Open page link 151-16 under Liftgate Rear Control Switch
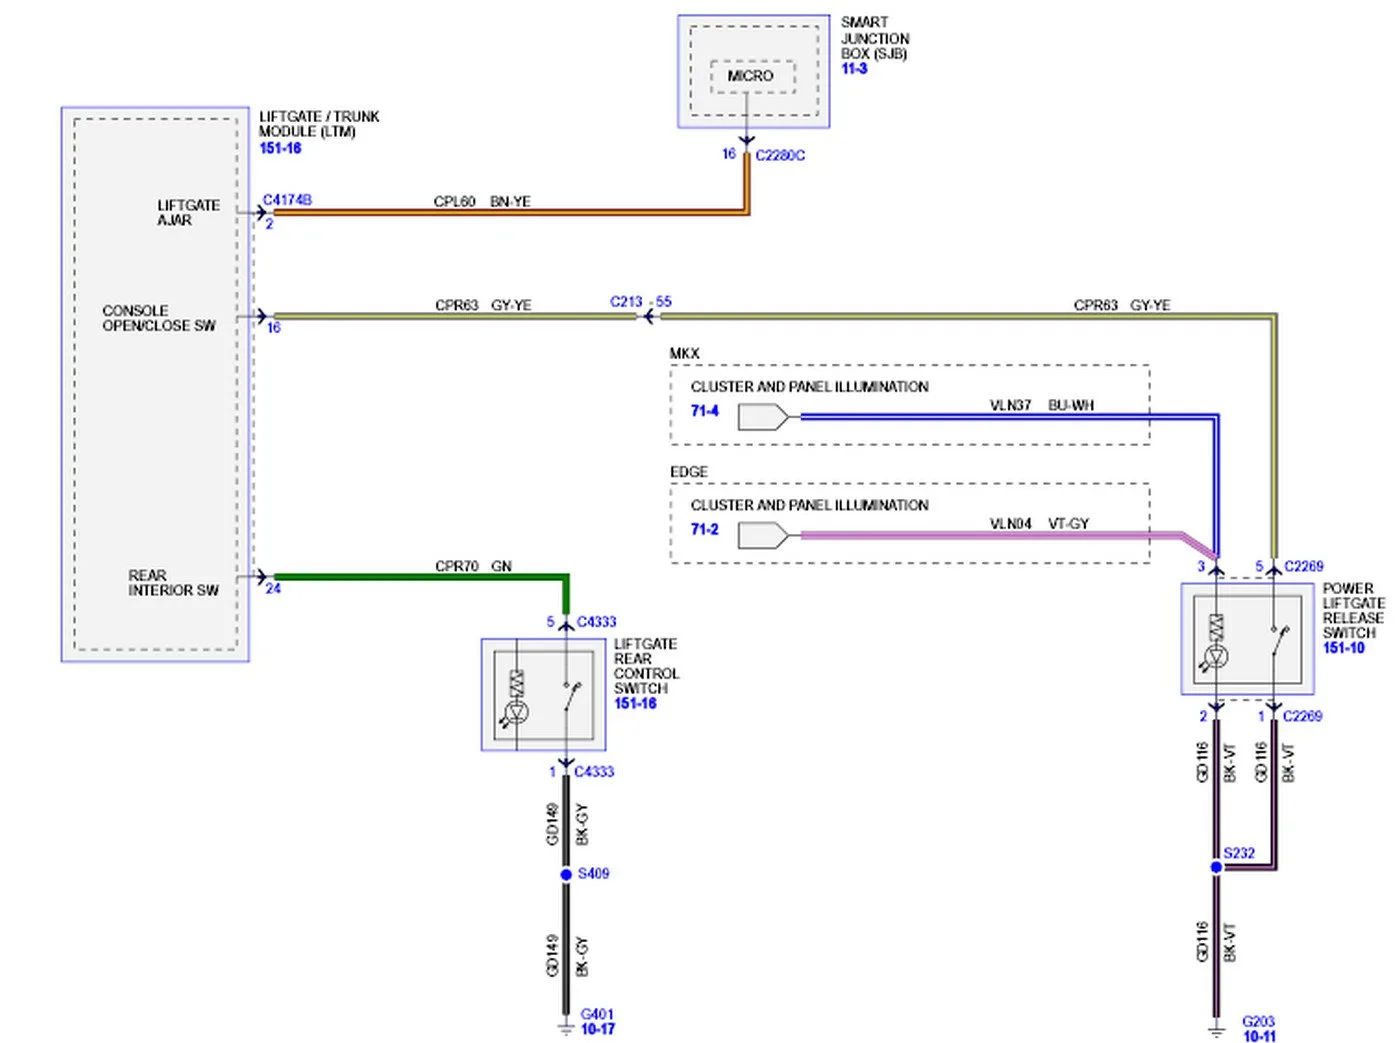This screenshot has width=1400, height=1043. (x=635, y=704)
